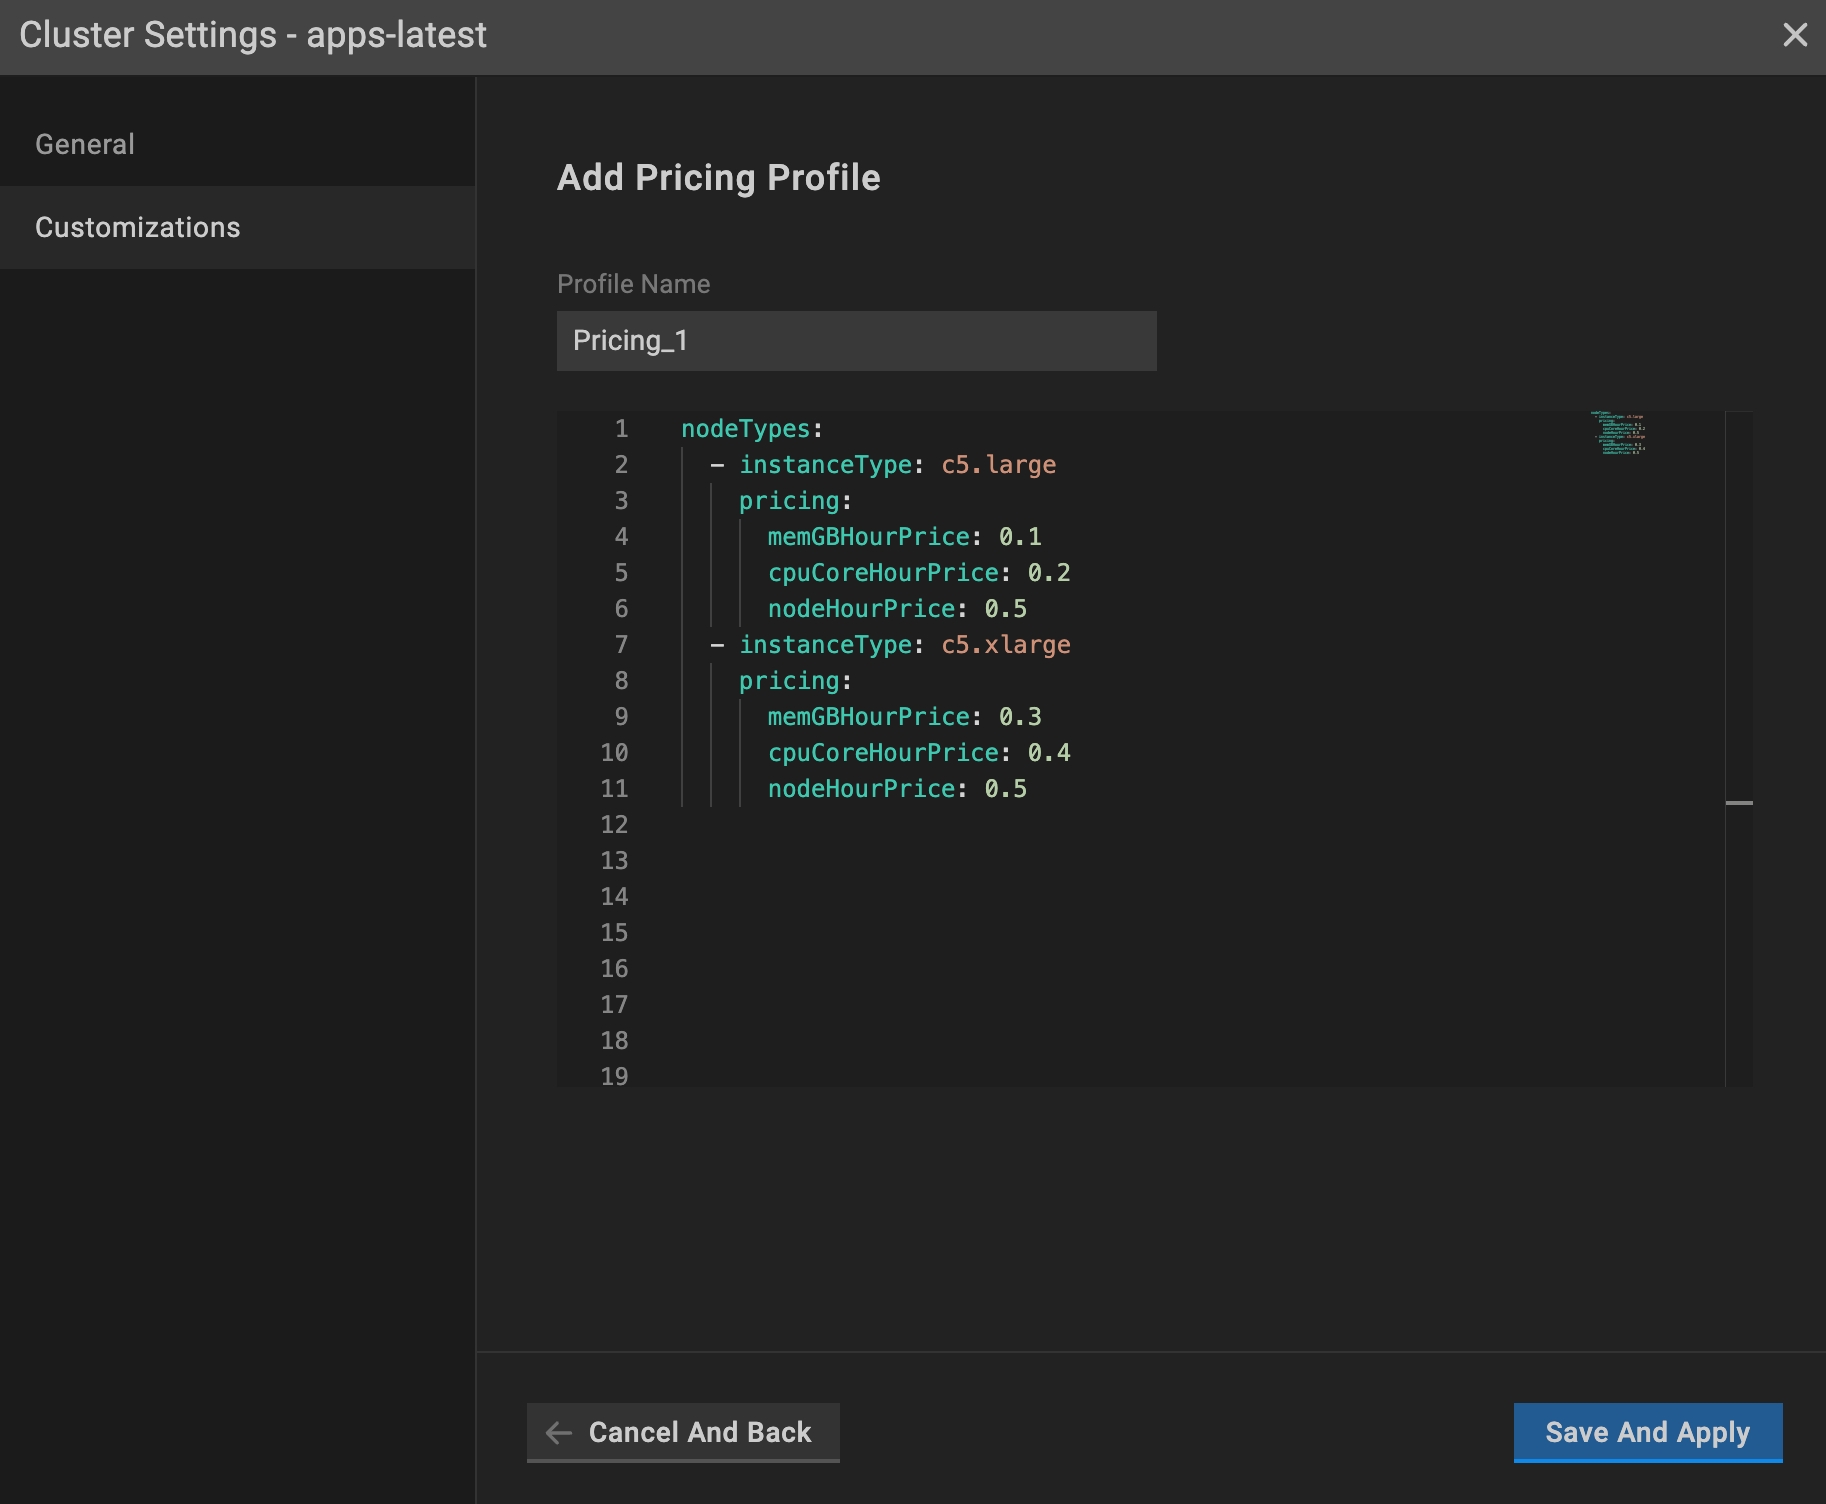Open the General settings tab
The height and width of the screenshot is (1504, 1826).
(x=85, y=144)
